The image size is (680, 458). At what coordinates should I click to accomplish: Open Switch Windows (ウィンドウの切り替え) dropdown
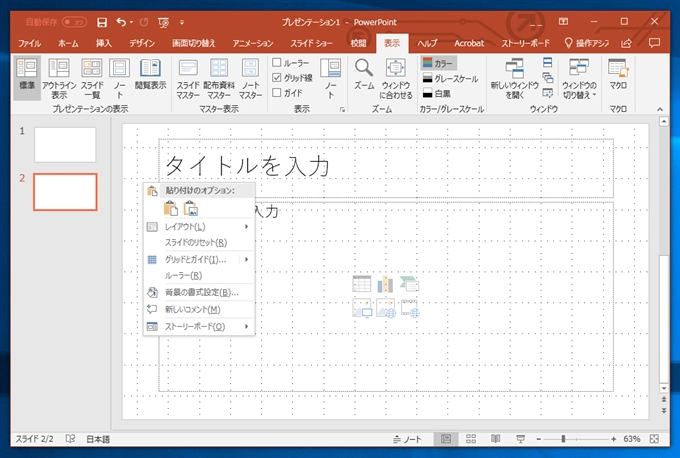578,78
